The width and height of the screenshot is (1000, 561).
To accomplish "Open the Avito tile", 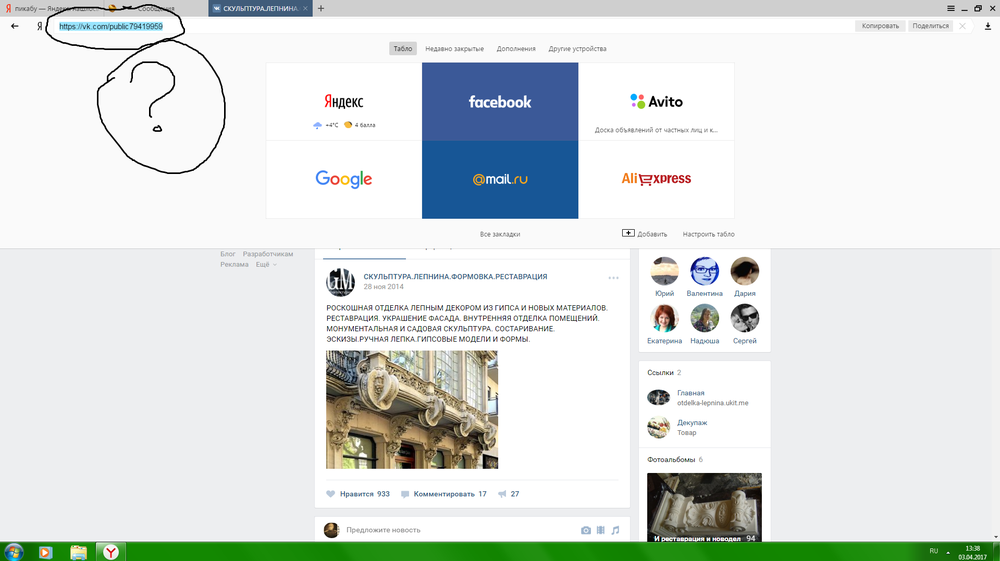I will (x=656, y=102).
